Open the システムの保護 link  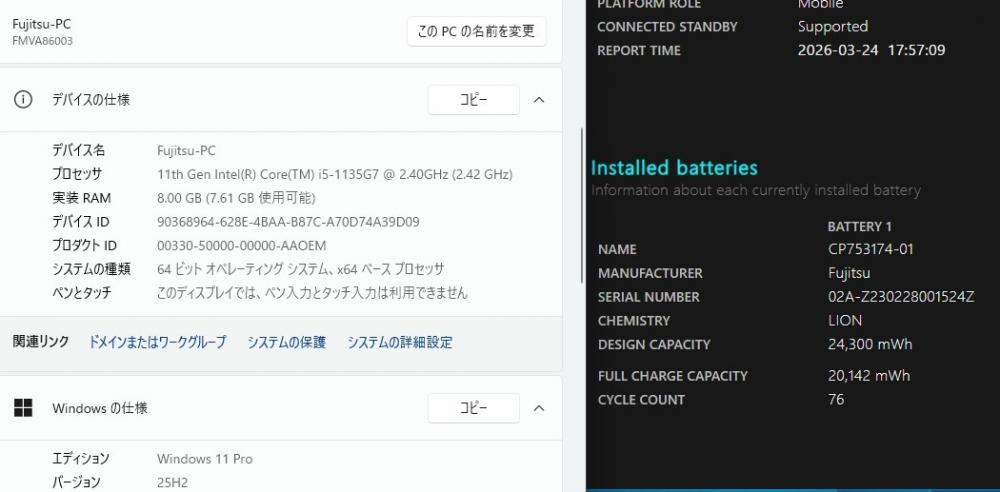pyautogui.click(x=287, y=342)
